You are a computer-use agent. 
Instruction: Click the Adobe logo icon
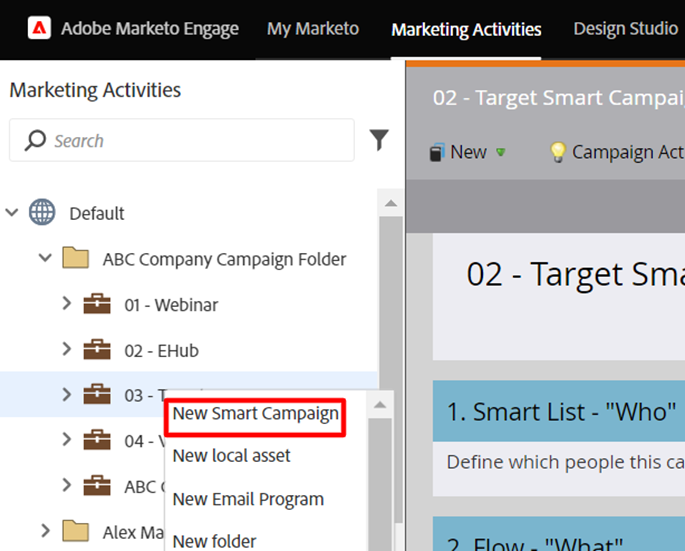(x=39, y=28)
